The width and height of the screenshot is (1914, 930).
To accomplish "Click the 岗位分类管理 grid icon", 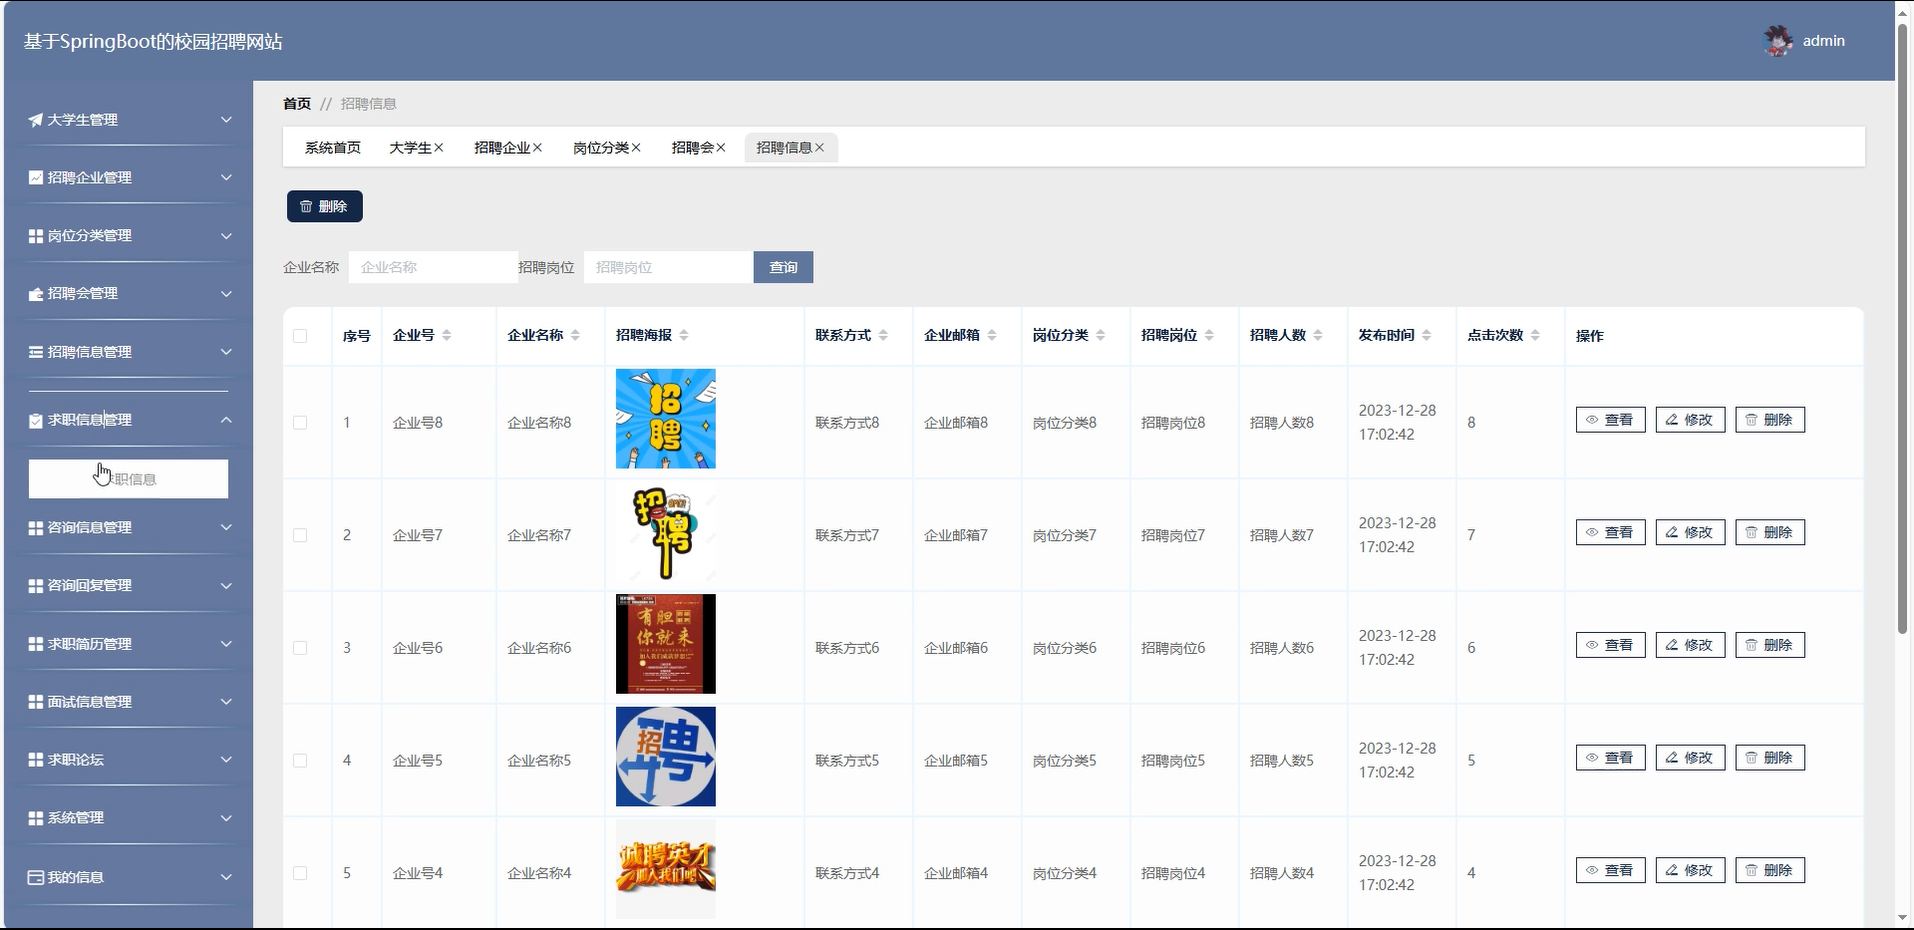I will click(x=36, y=236).
